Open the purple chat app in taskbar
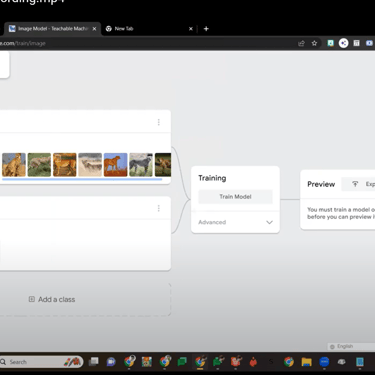The height and width of the screenshot is (375, 375). click(x=111, y=362)
